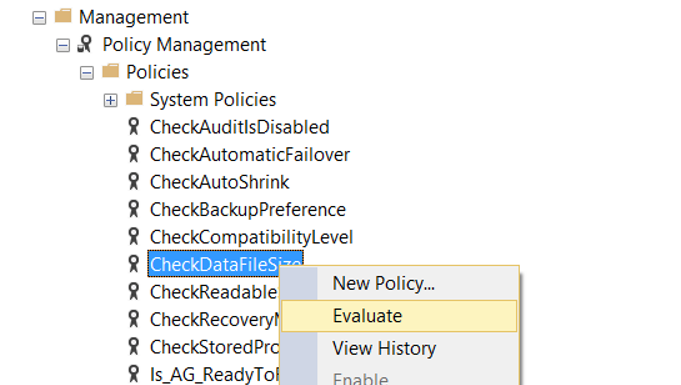Click the Policy Management icon
The height and width of the screenshot is (385, 681).
[85, 44]
